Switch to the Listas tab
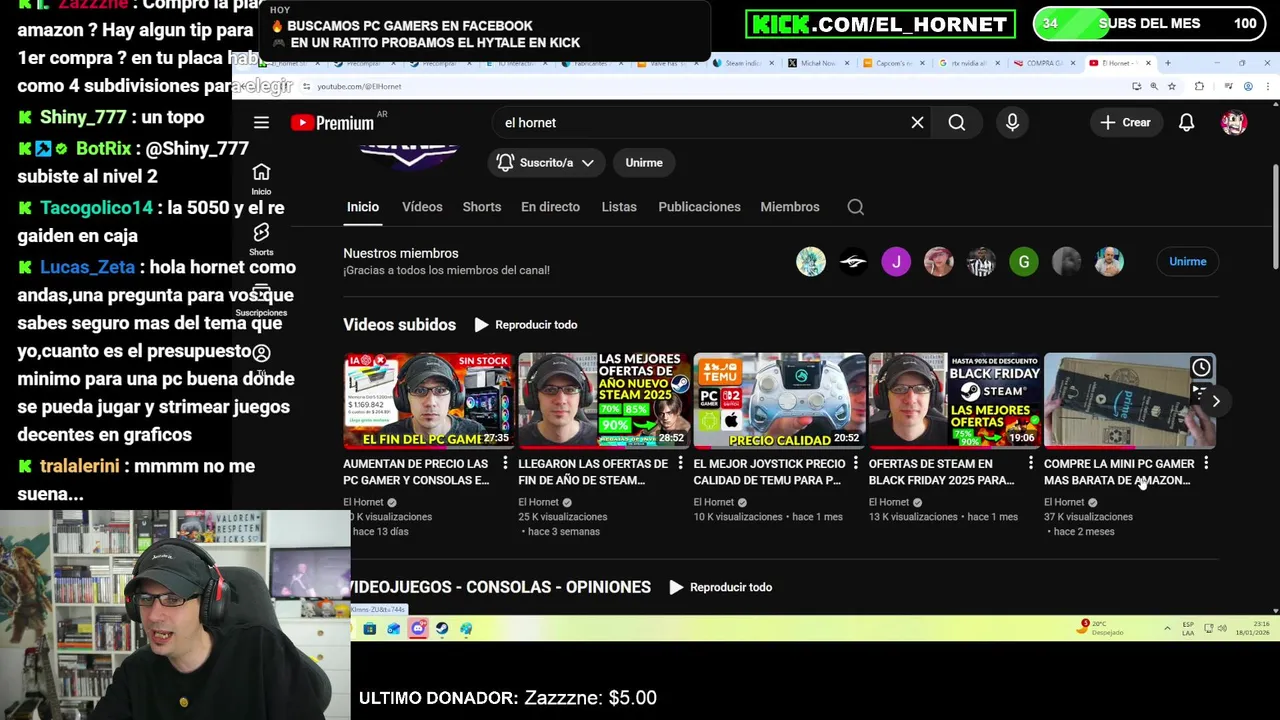 tap(619, 207)
